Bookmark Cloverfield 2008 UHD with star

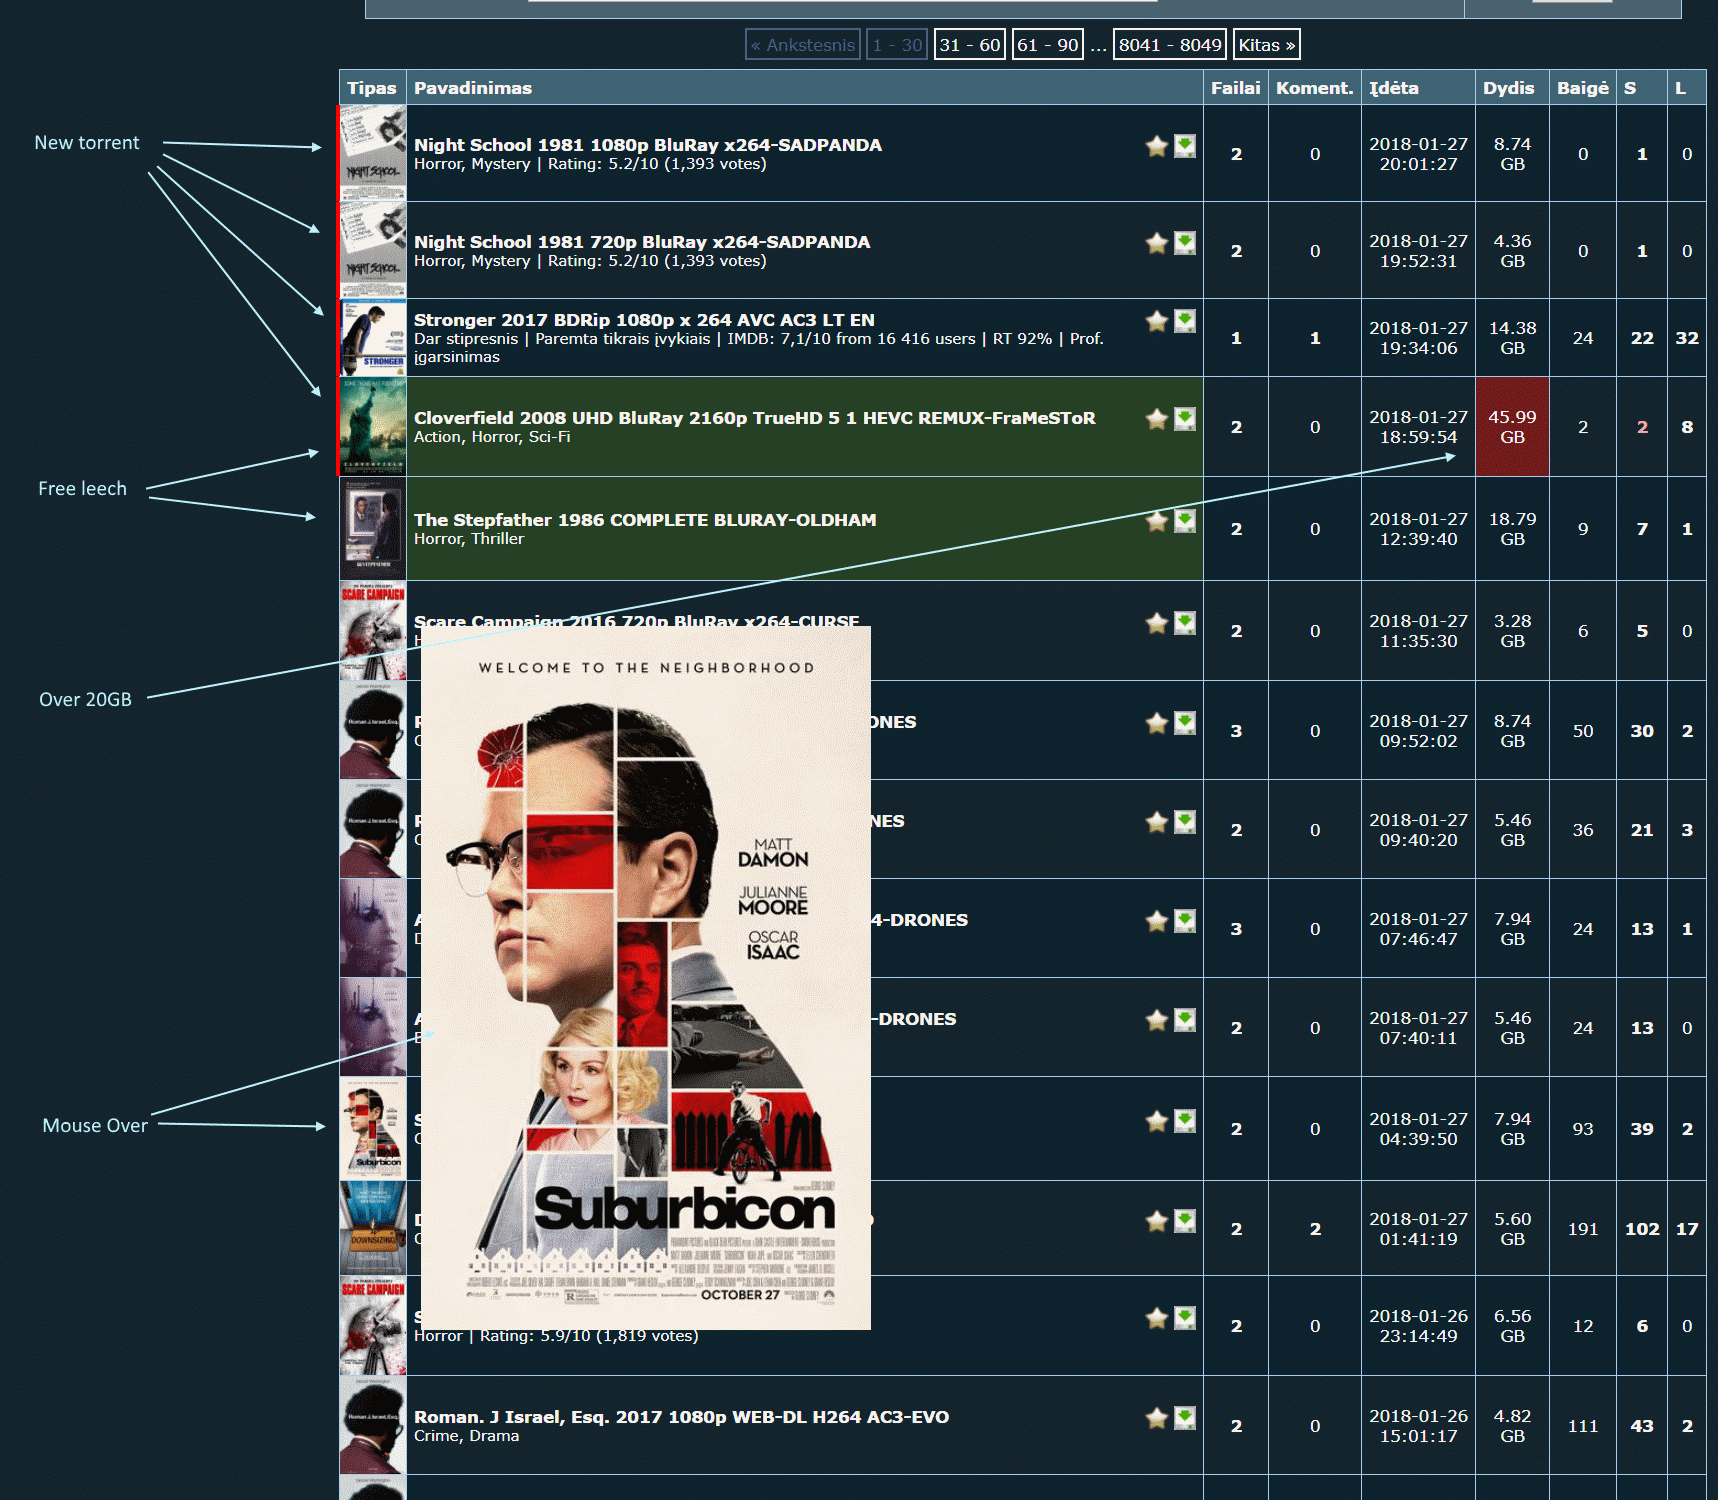pos(1157,419)
